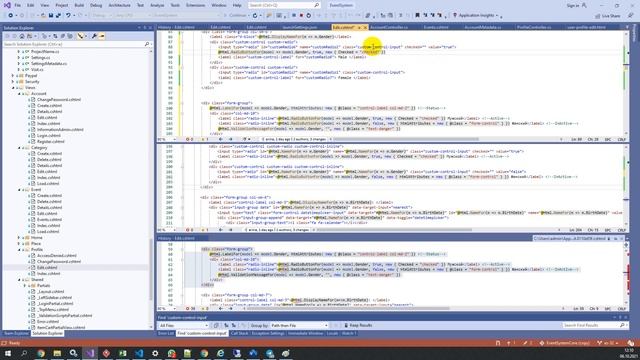This screenshot has height=360, width=640.
Task: Click the feedback icon beside Live Share
Action: (x=631, y=16)
